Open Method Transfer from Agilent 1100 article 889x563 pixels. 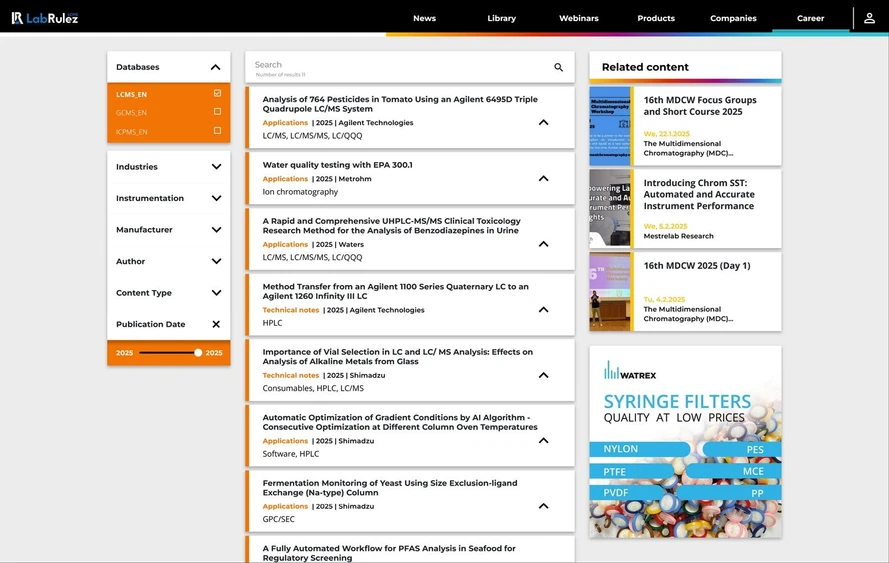tap(395, 291)
